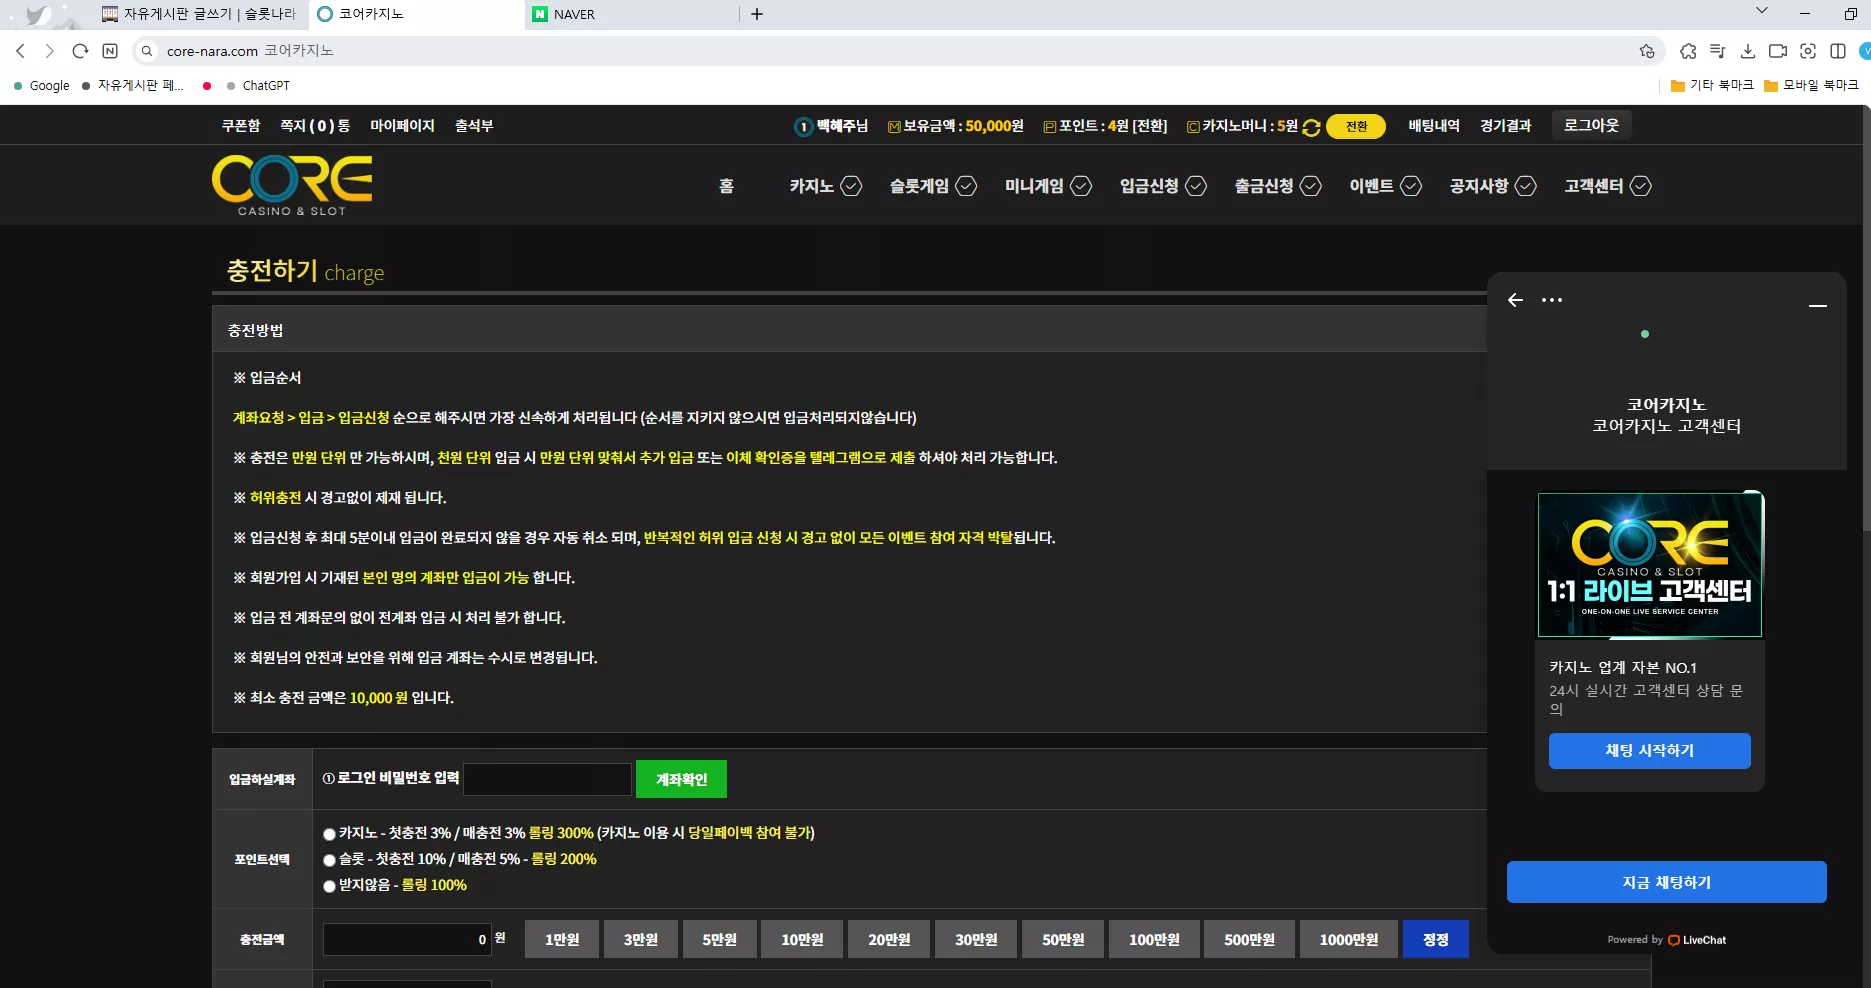This screenshot has height=988, width=1871.
Task: Click the 지금 채팅하기 button
Action: click(x=1667, y=882)
